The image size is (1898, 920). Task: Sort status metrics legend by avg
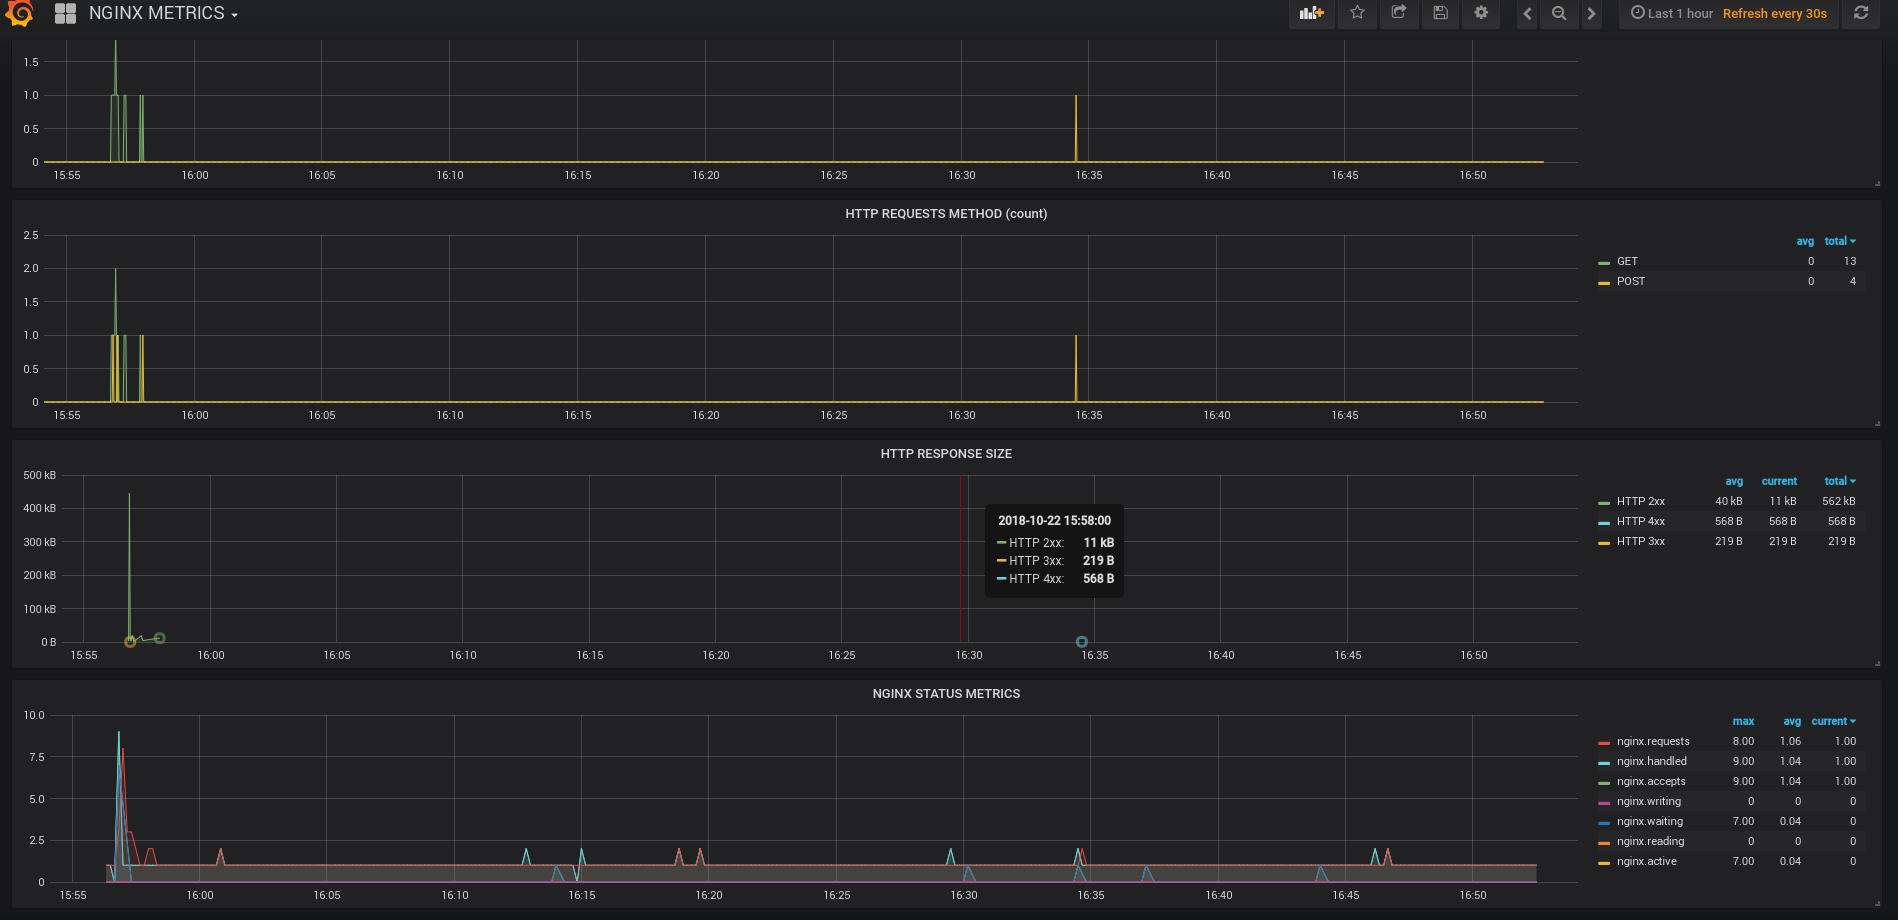[1792, 721]
